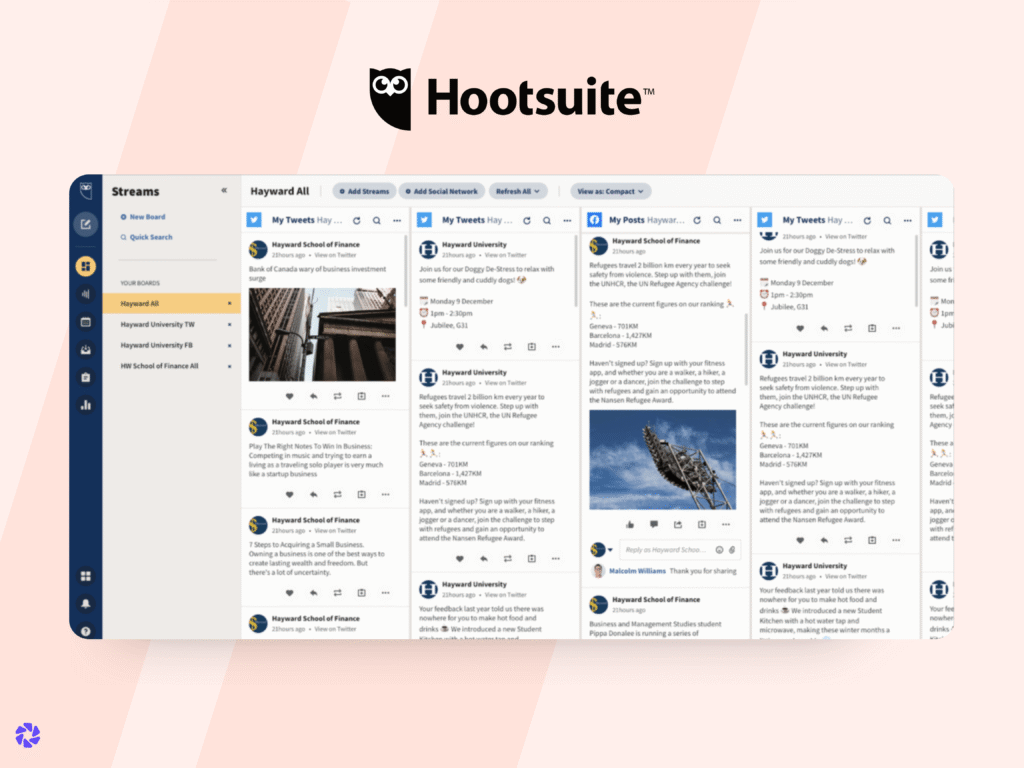
Task: Open the View as Compact dropdown
Action: [610, 191]
